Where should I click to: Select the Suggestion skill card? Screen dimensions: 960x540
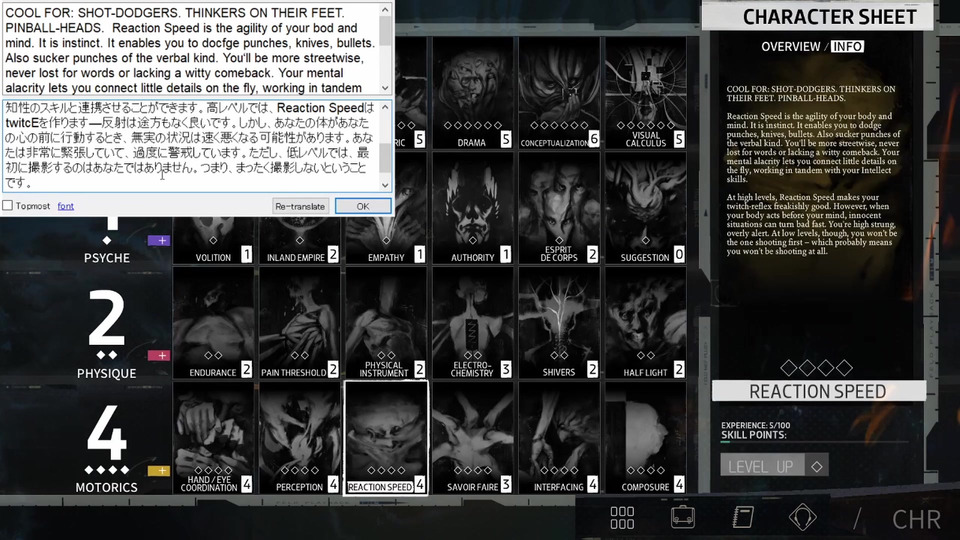[x=645, y=208]
